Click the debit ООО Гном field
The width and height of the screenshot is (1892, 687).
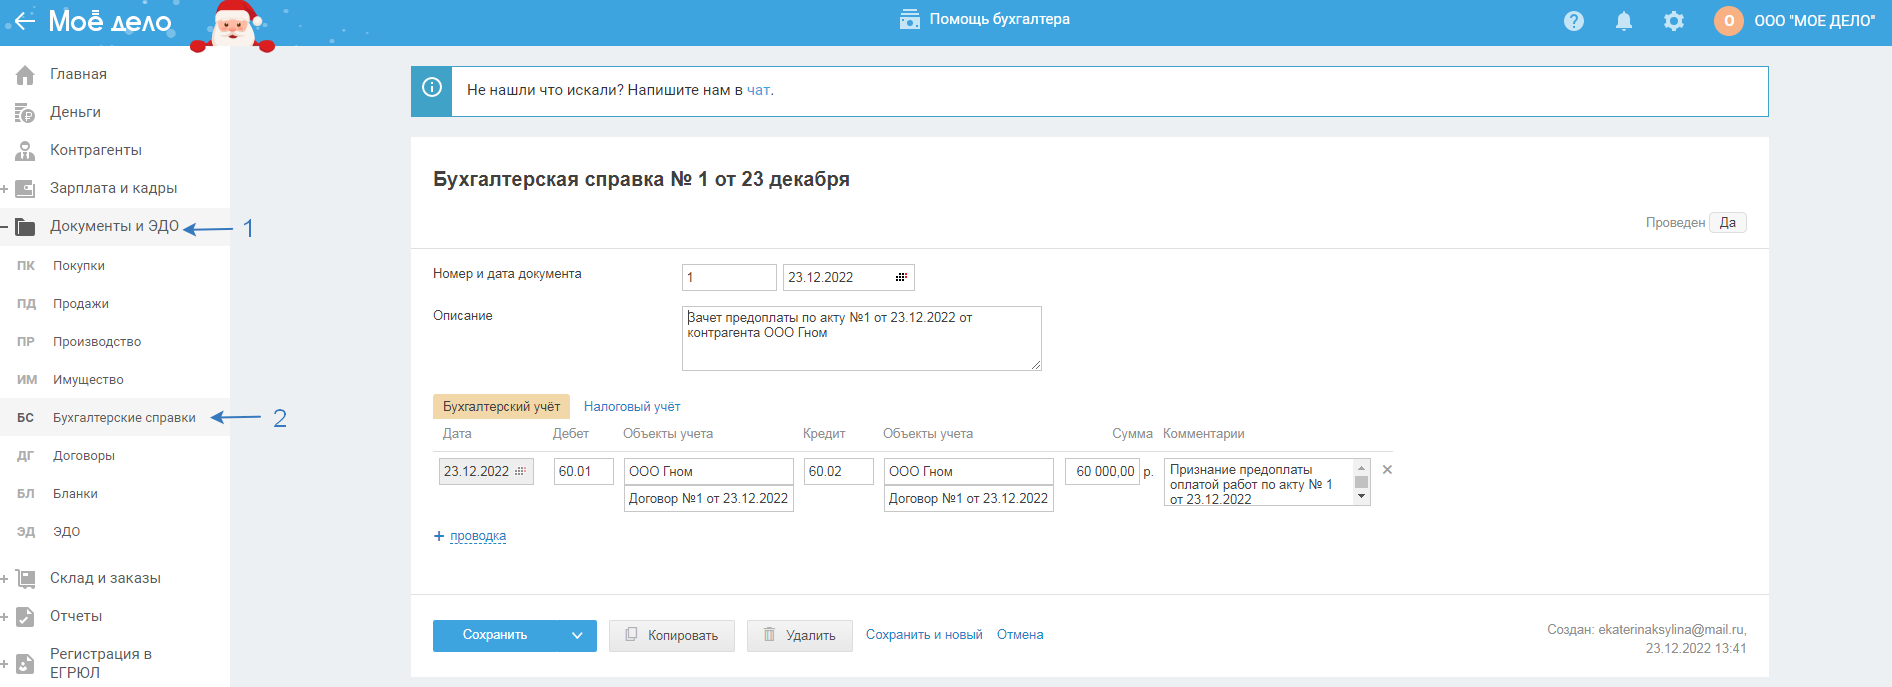709,471
